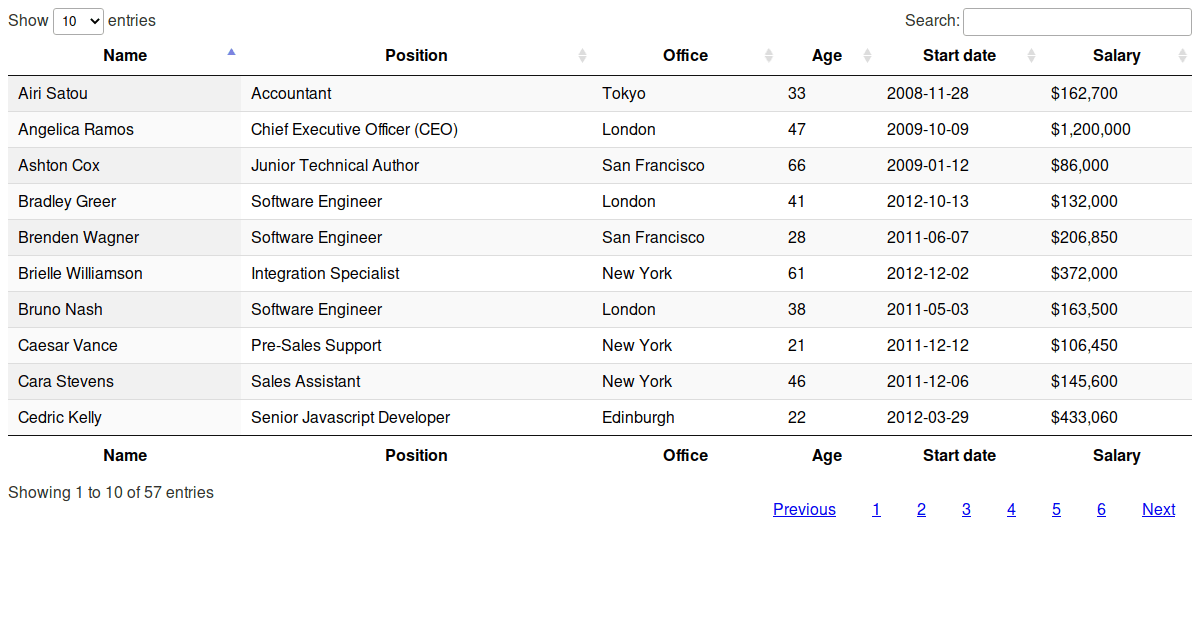Open page 6 of results
This screenshot has height=630, width=1200.
[1101, 510]
